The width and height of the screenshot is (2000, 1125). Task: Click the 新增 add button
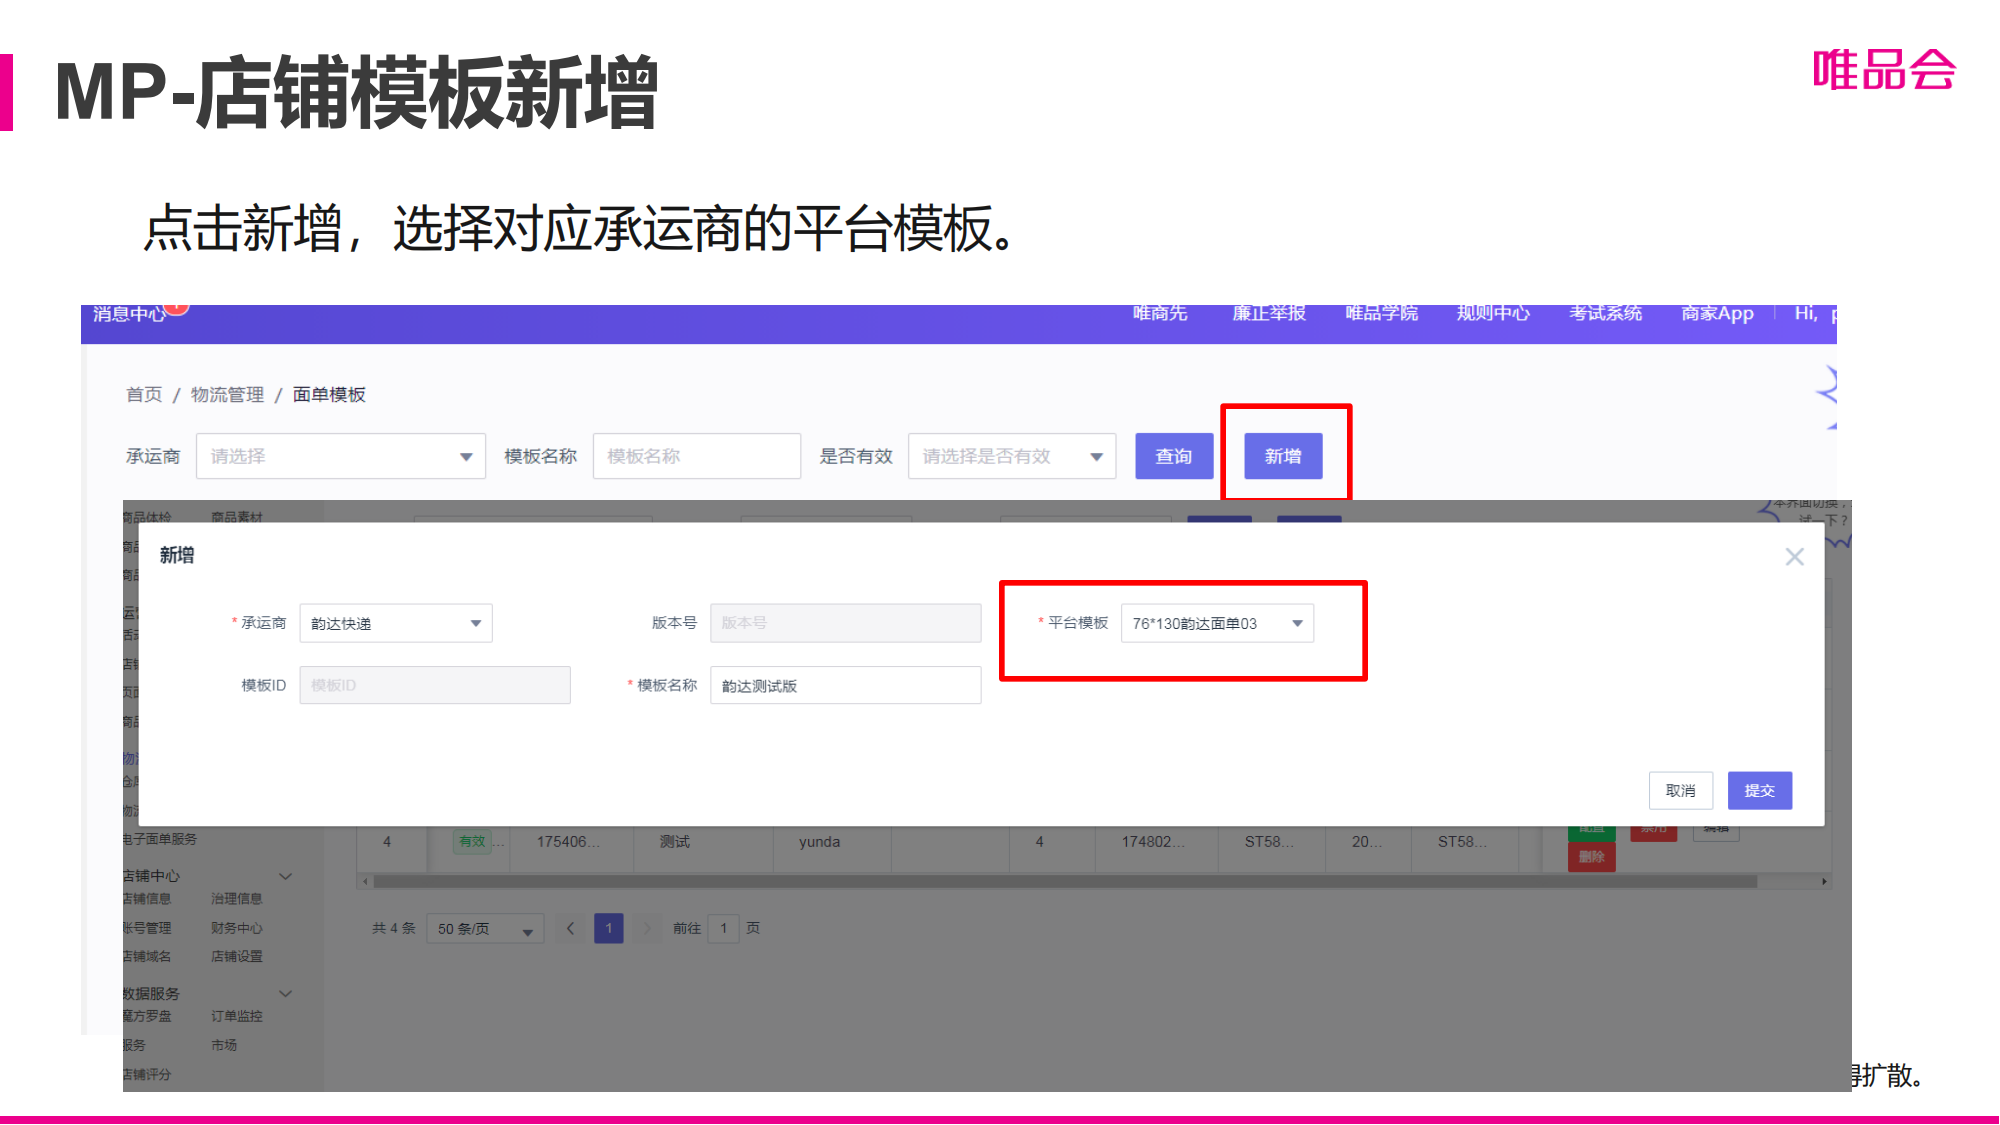coord(1283,456)
